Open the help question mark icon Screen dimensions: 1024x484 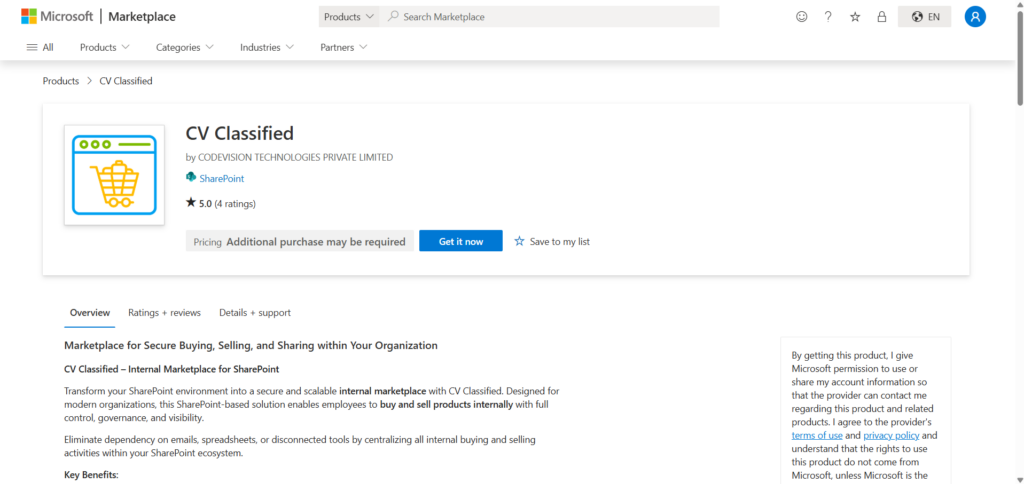pyautogui.click(x=828, y=17)
